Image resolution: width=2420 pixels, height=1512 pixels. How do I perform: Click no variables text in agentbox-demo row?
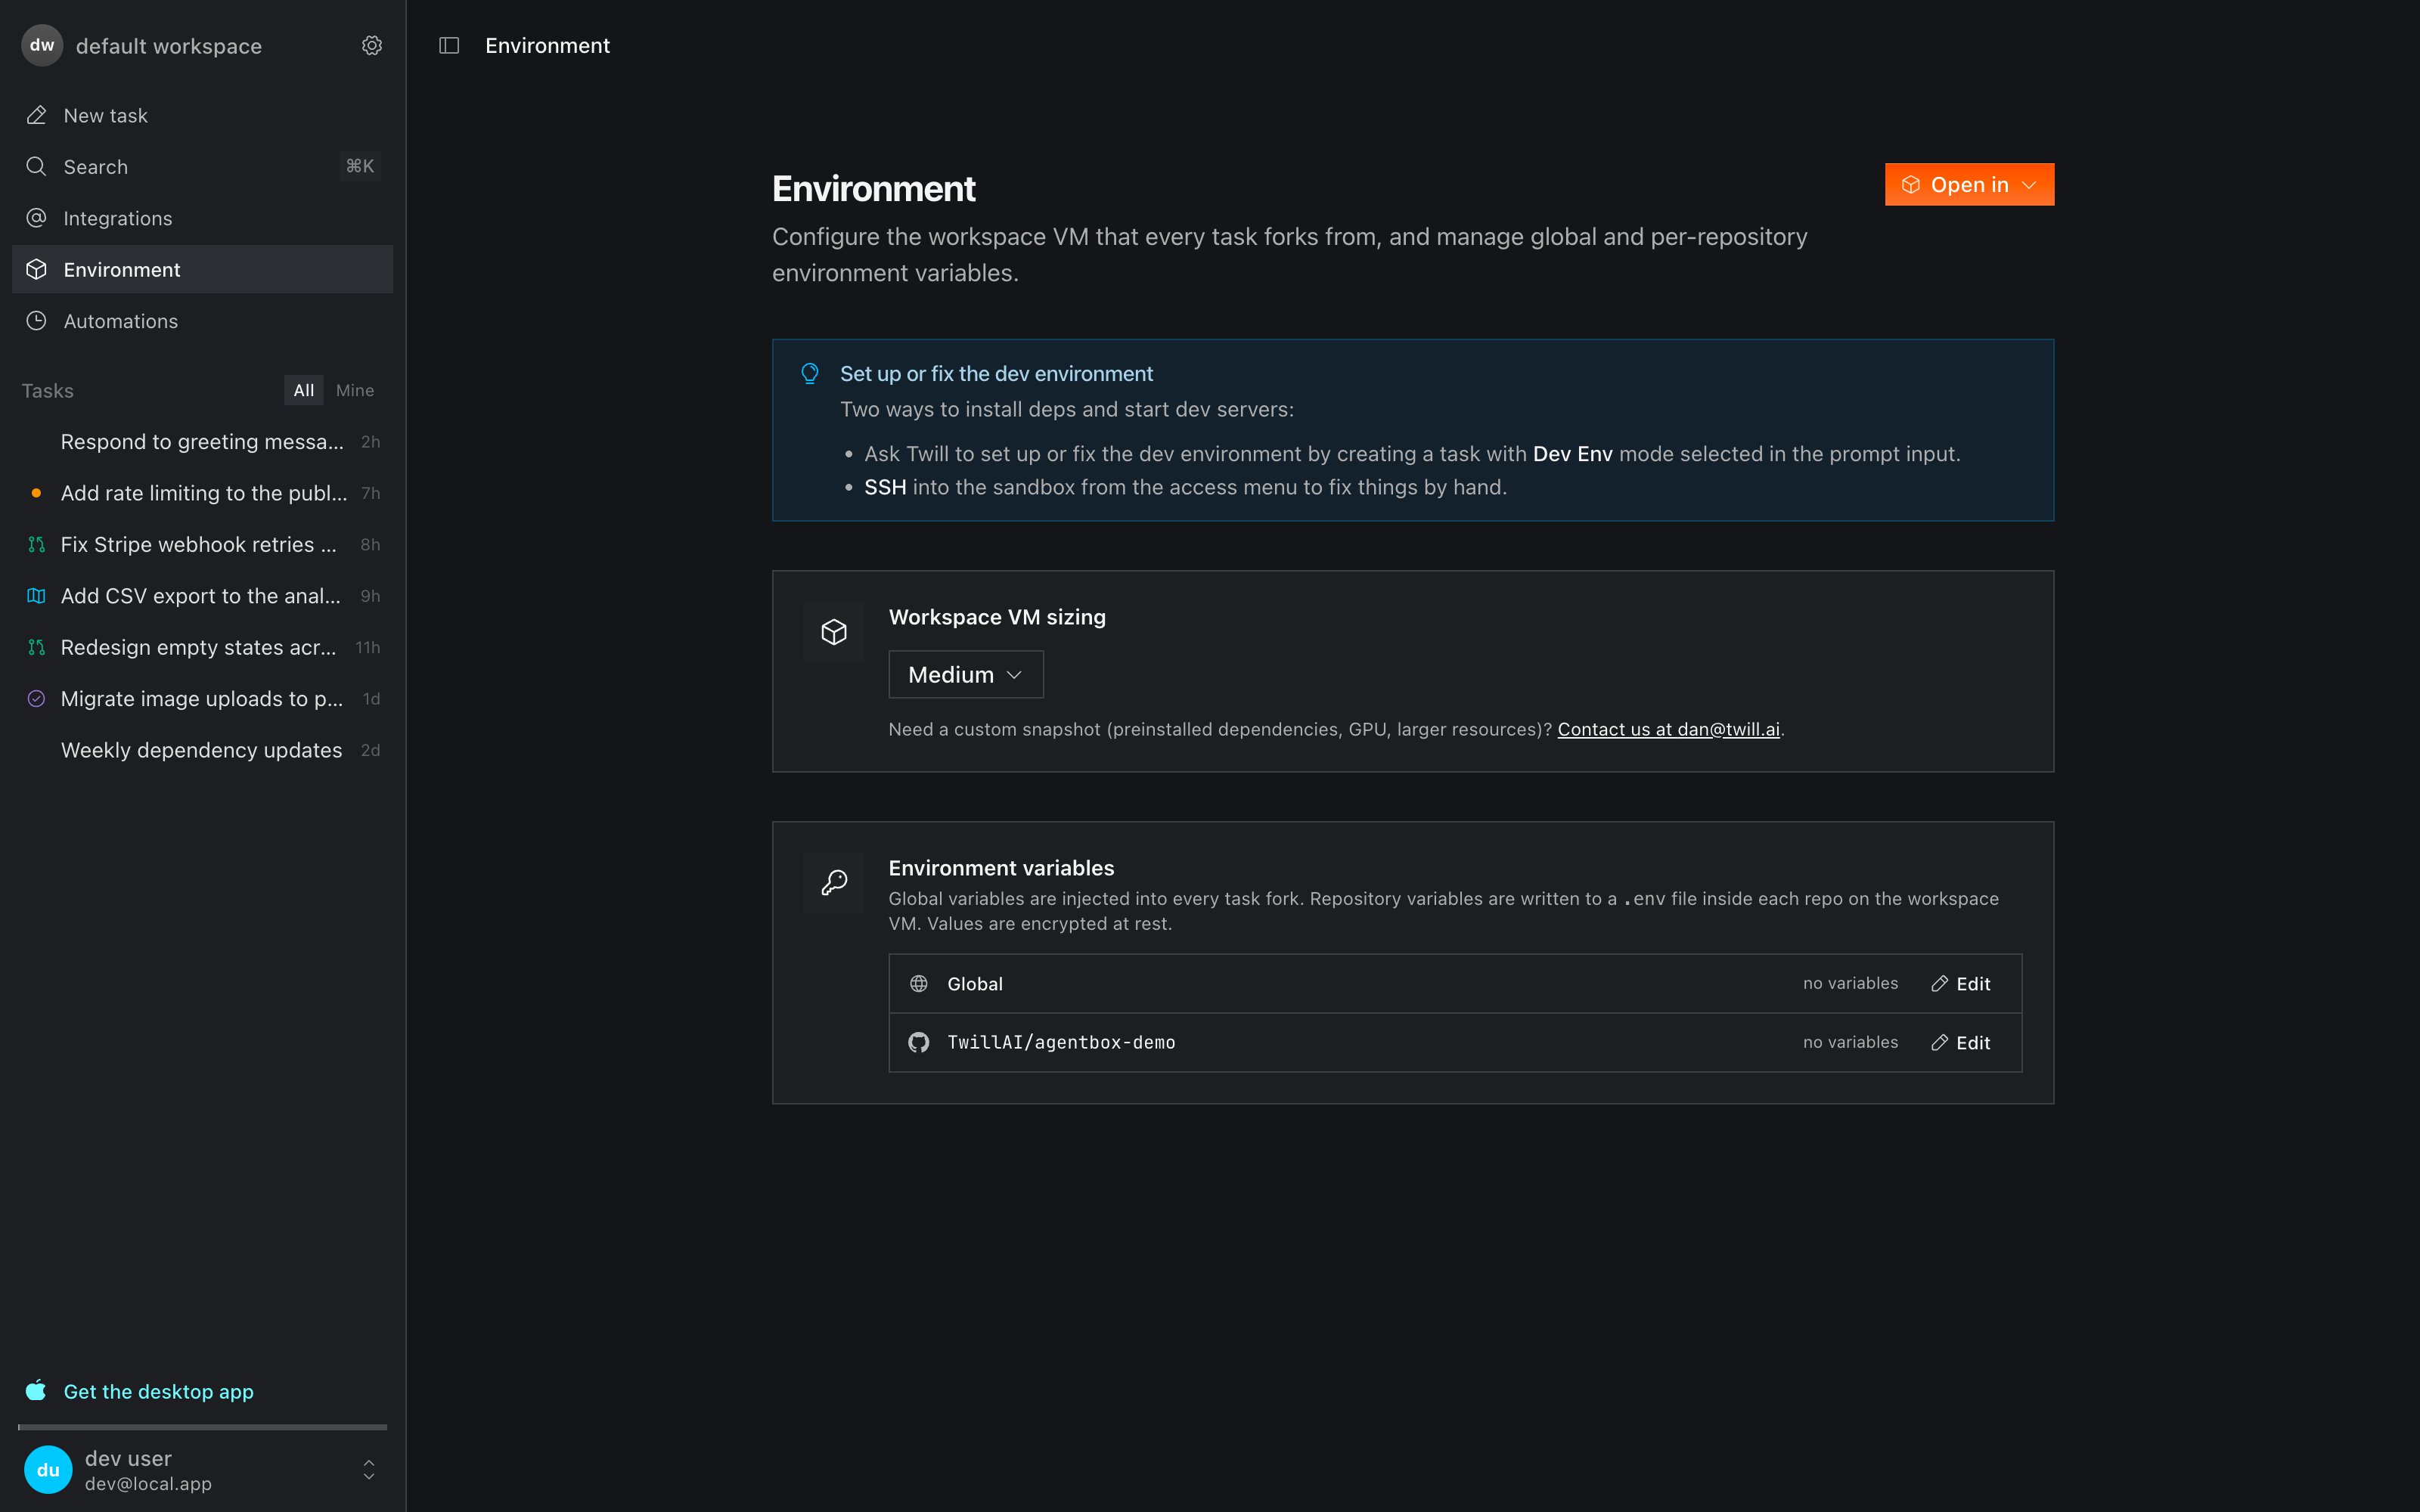click(1850, 1043)
